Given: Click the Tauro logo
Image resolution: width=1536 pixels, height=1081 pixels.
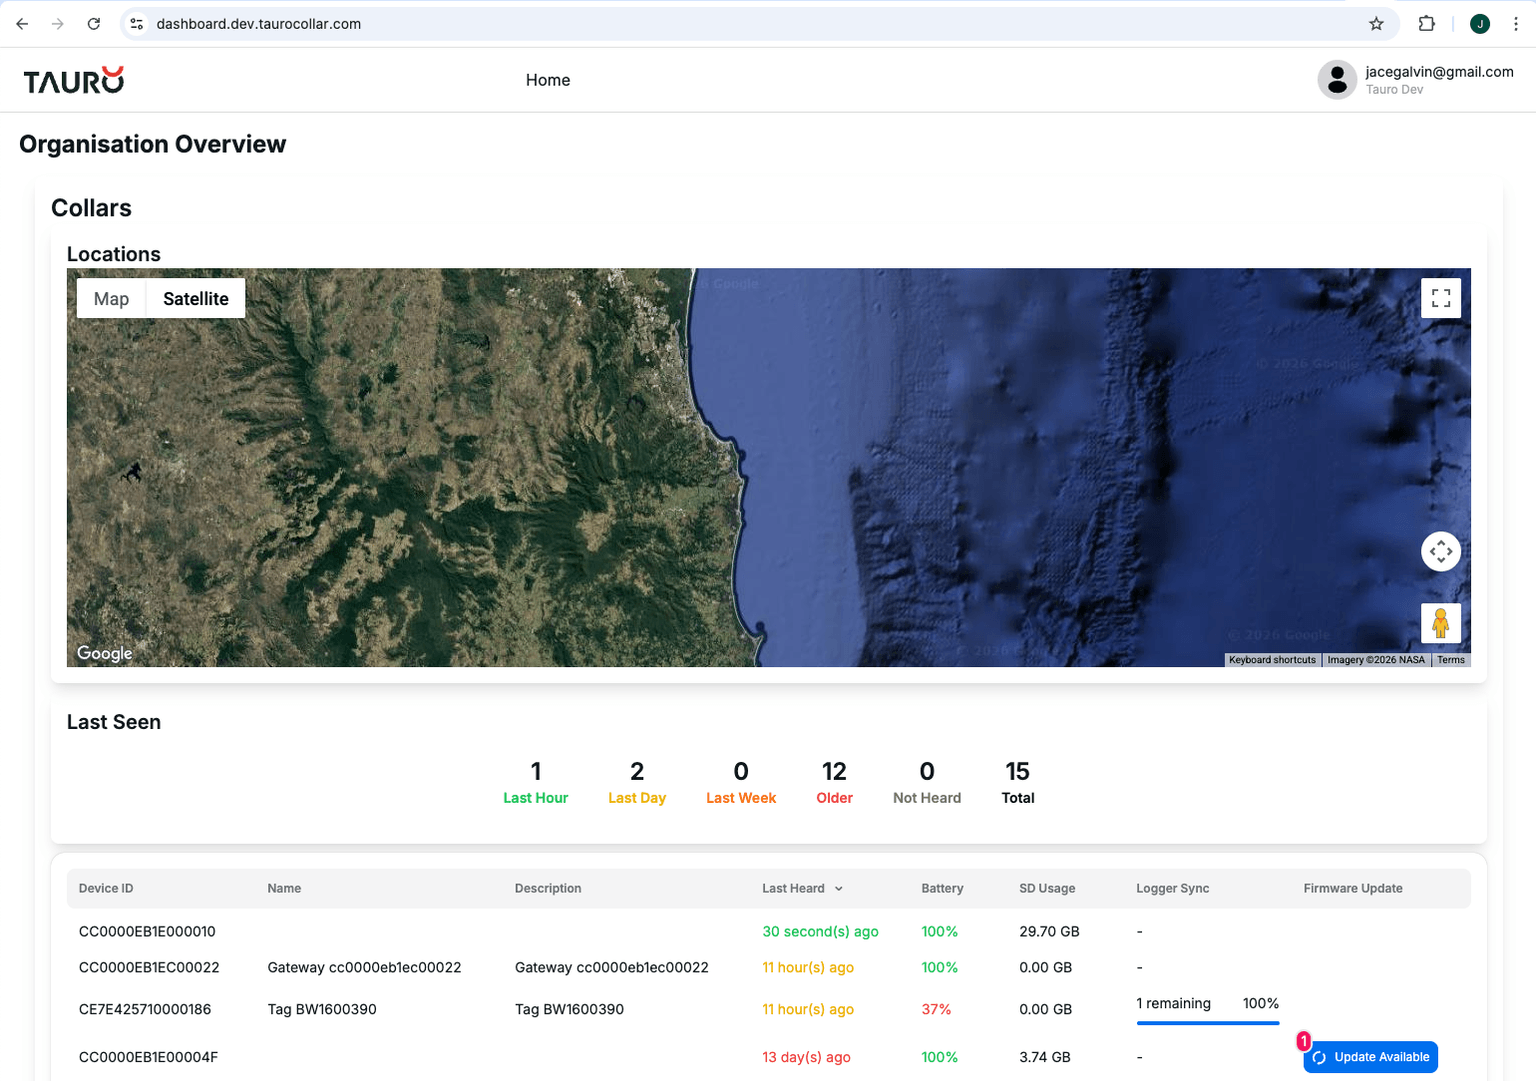Looking at the screenshot, I should tap(72, 79).
